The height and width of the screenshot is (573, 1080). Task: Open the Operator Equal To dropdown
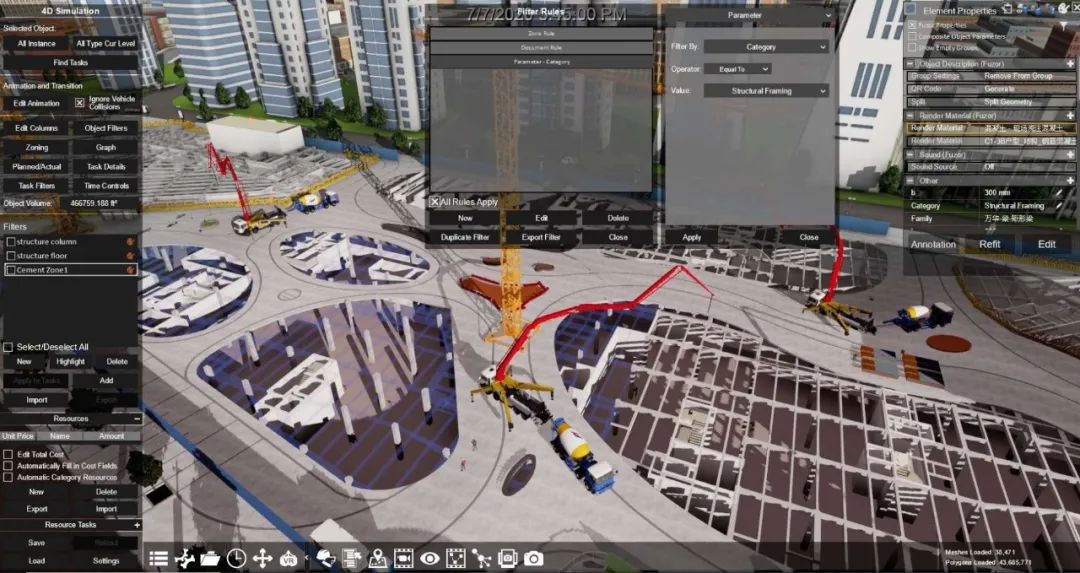pos(737,69)
